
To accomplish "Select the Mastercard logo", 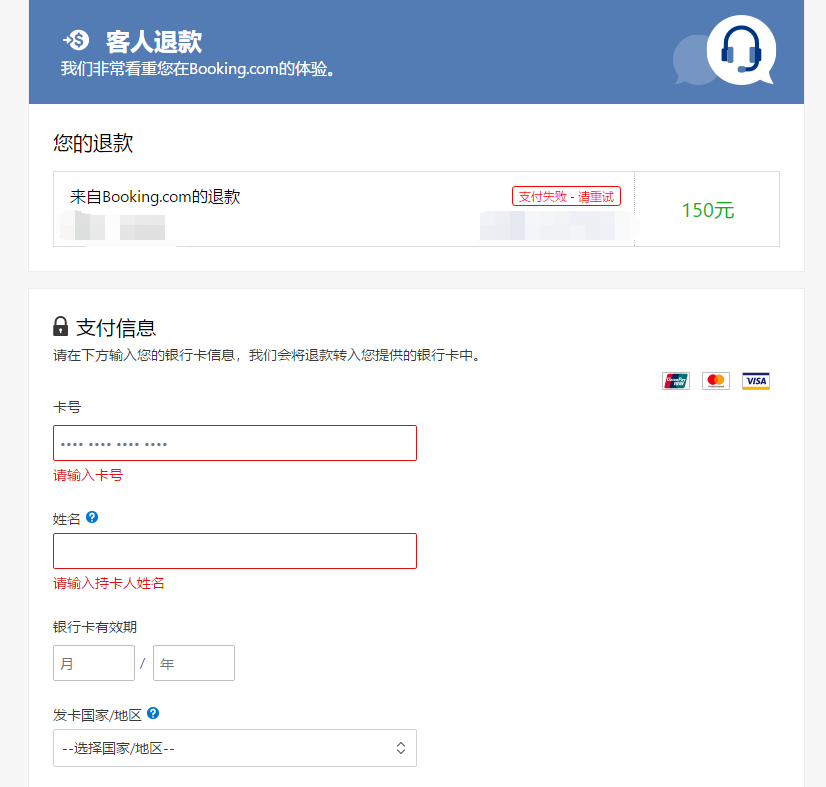I will tap(715, 381).
